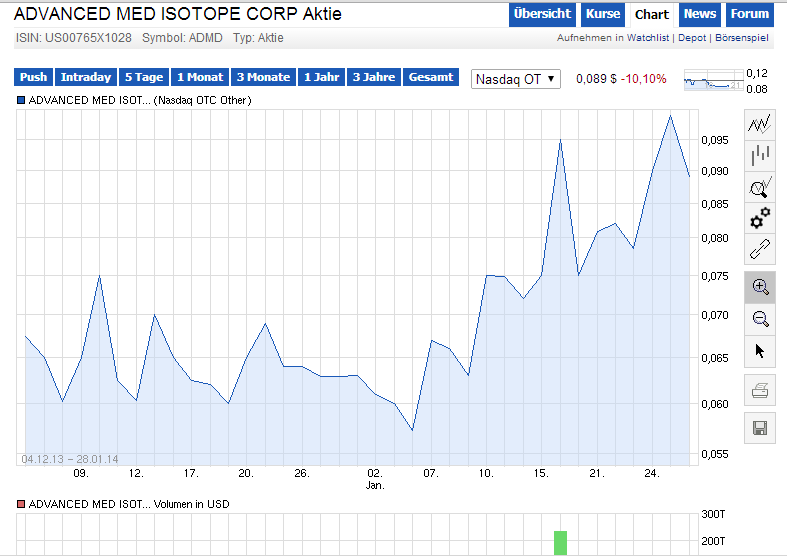Open chart settings gears icon
The image size is (787, 556).
pyautogui.click(x=760, y=217)
